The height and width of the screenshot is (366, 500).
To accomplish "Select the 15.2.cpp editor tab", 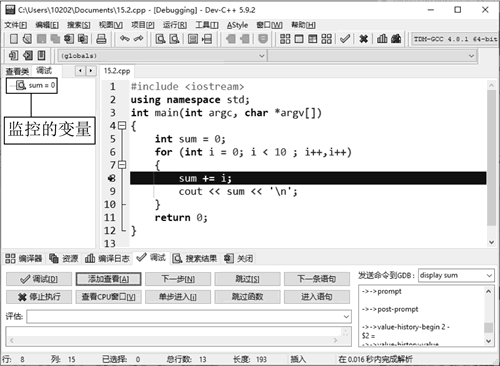I will tap(117, 71).
